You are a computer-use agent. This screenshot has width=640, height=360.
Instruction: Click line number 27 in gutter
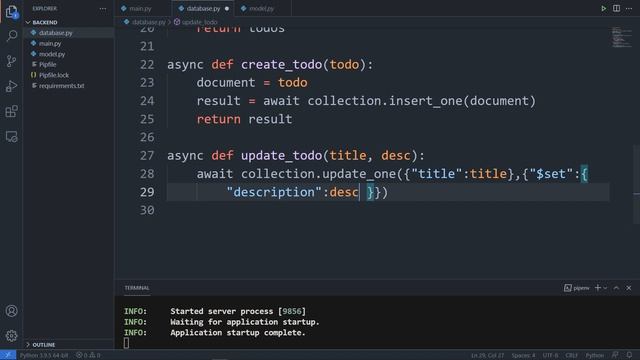point(147,156)
